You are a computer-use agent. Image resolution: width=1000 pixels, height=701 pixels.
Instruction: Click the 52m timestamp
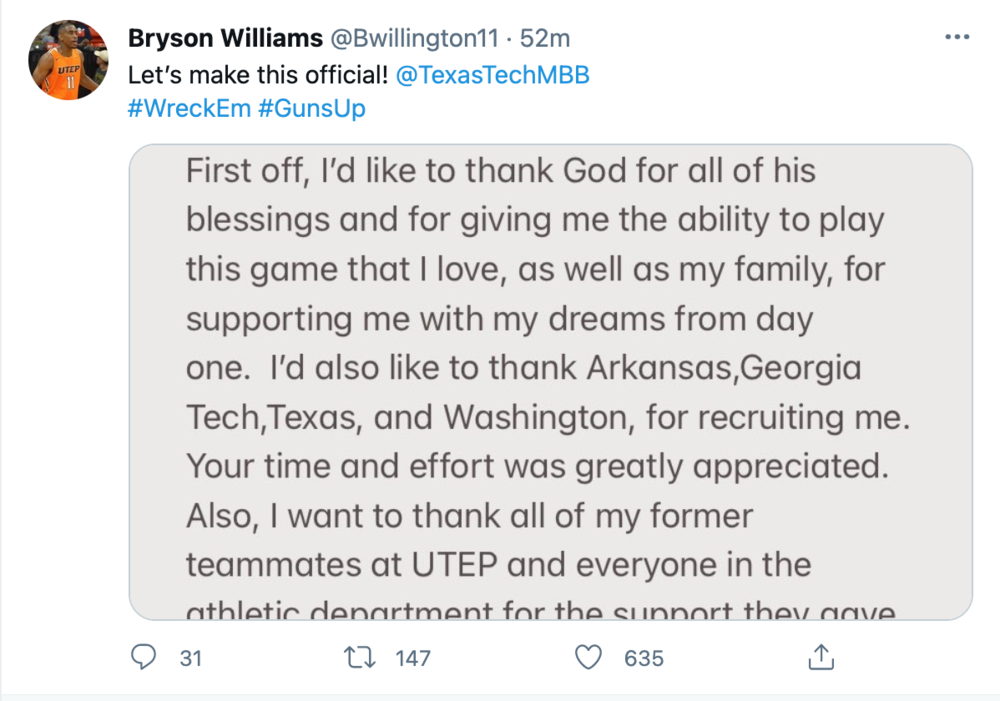click(547, 38)
